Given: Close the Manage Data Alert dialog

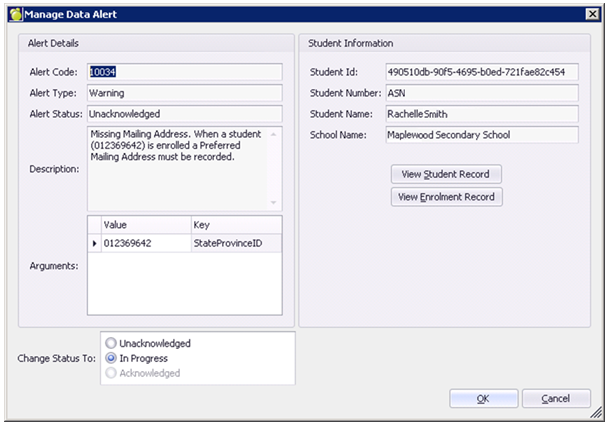Looking at the screenshot, I should click(x=591, y=11).
